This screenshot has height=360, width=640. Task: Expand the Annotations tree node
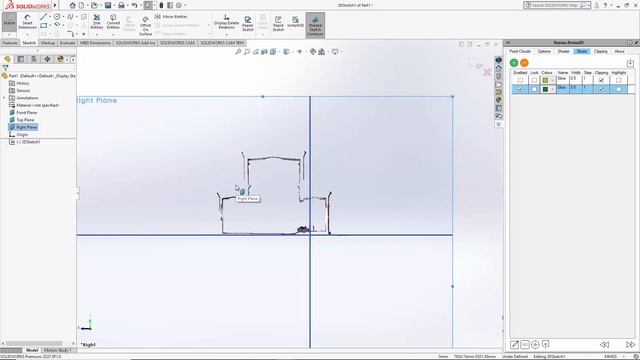click(4, 98)
